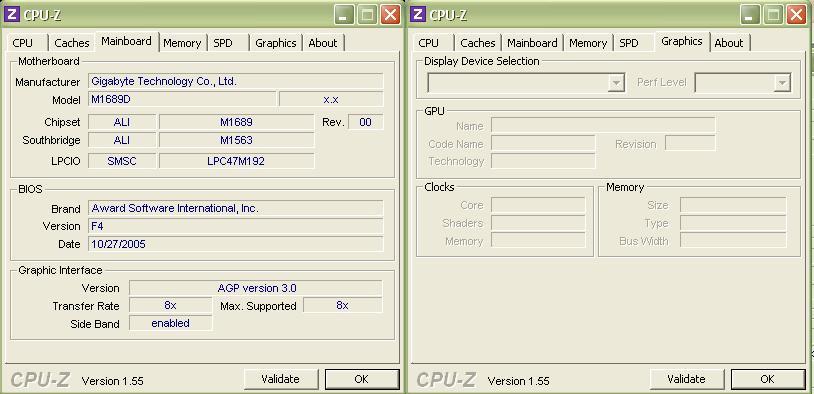
Task: Select the Mainboard tab in the left window
Action: coord(127,42)
